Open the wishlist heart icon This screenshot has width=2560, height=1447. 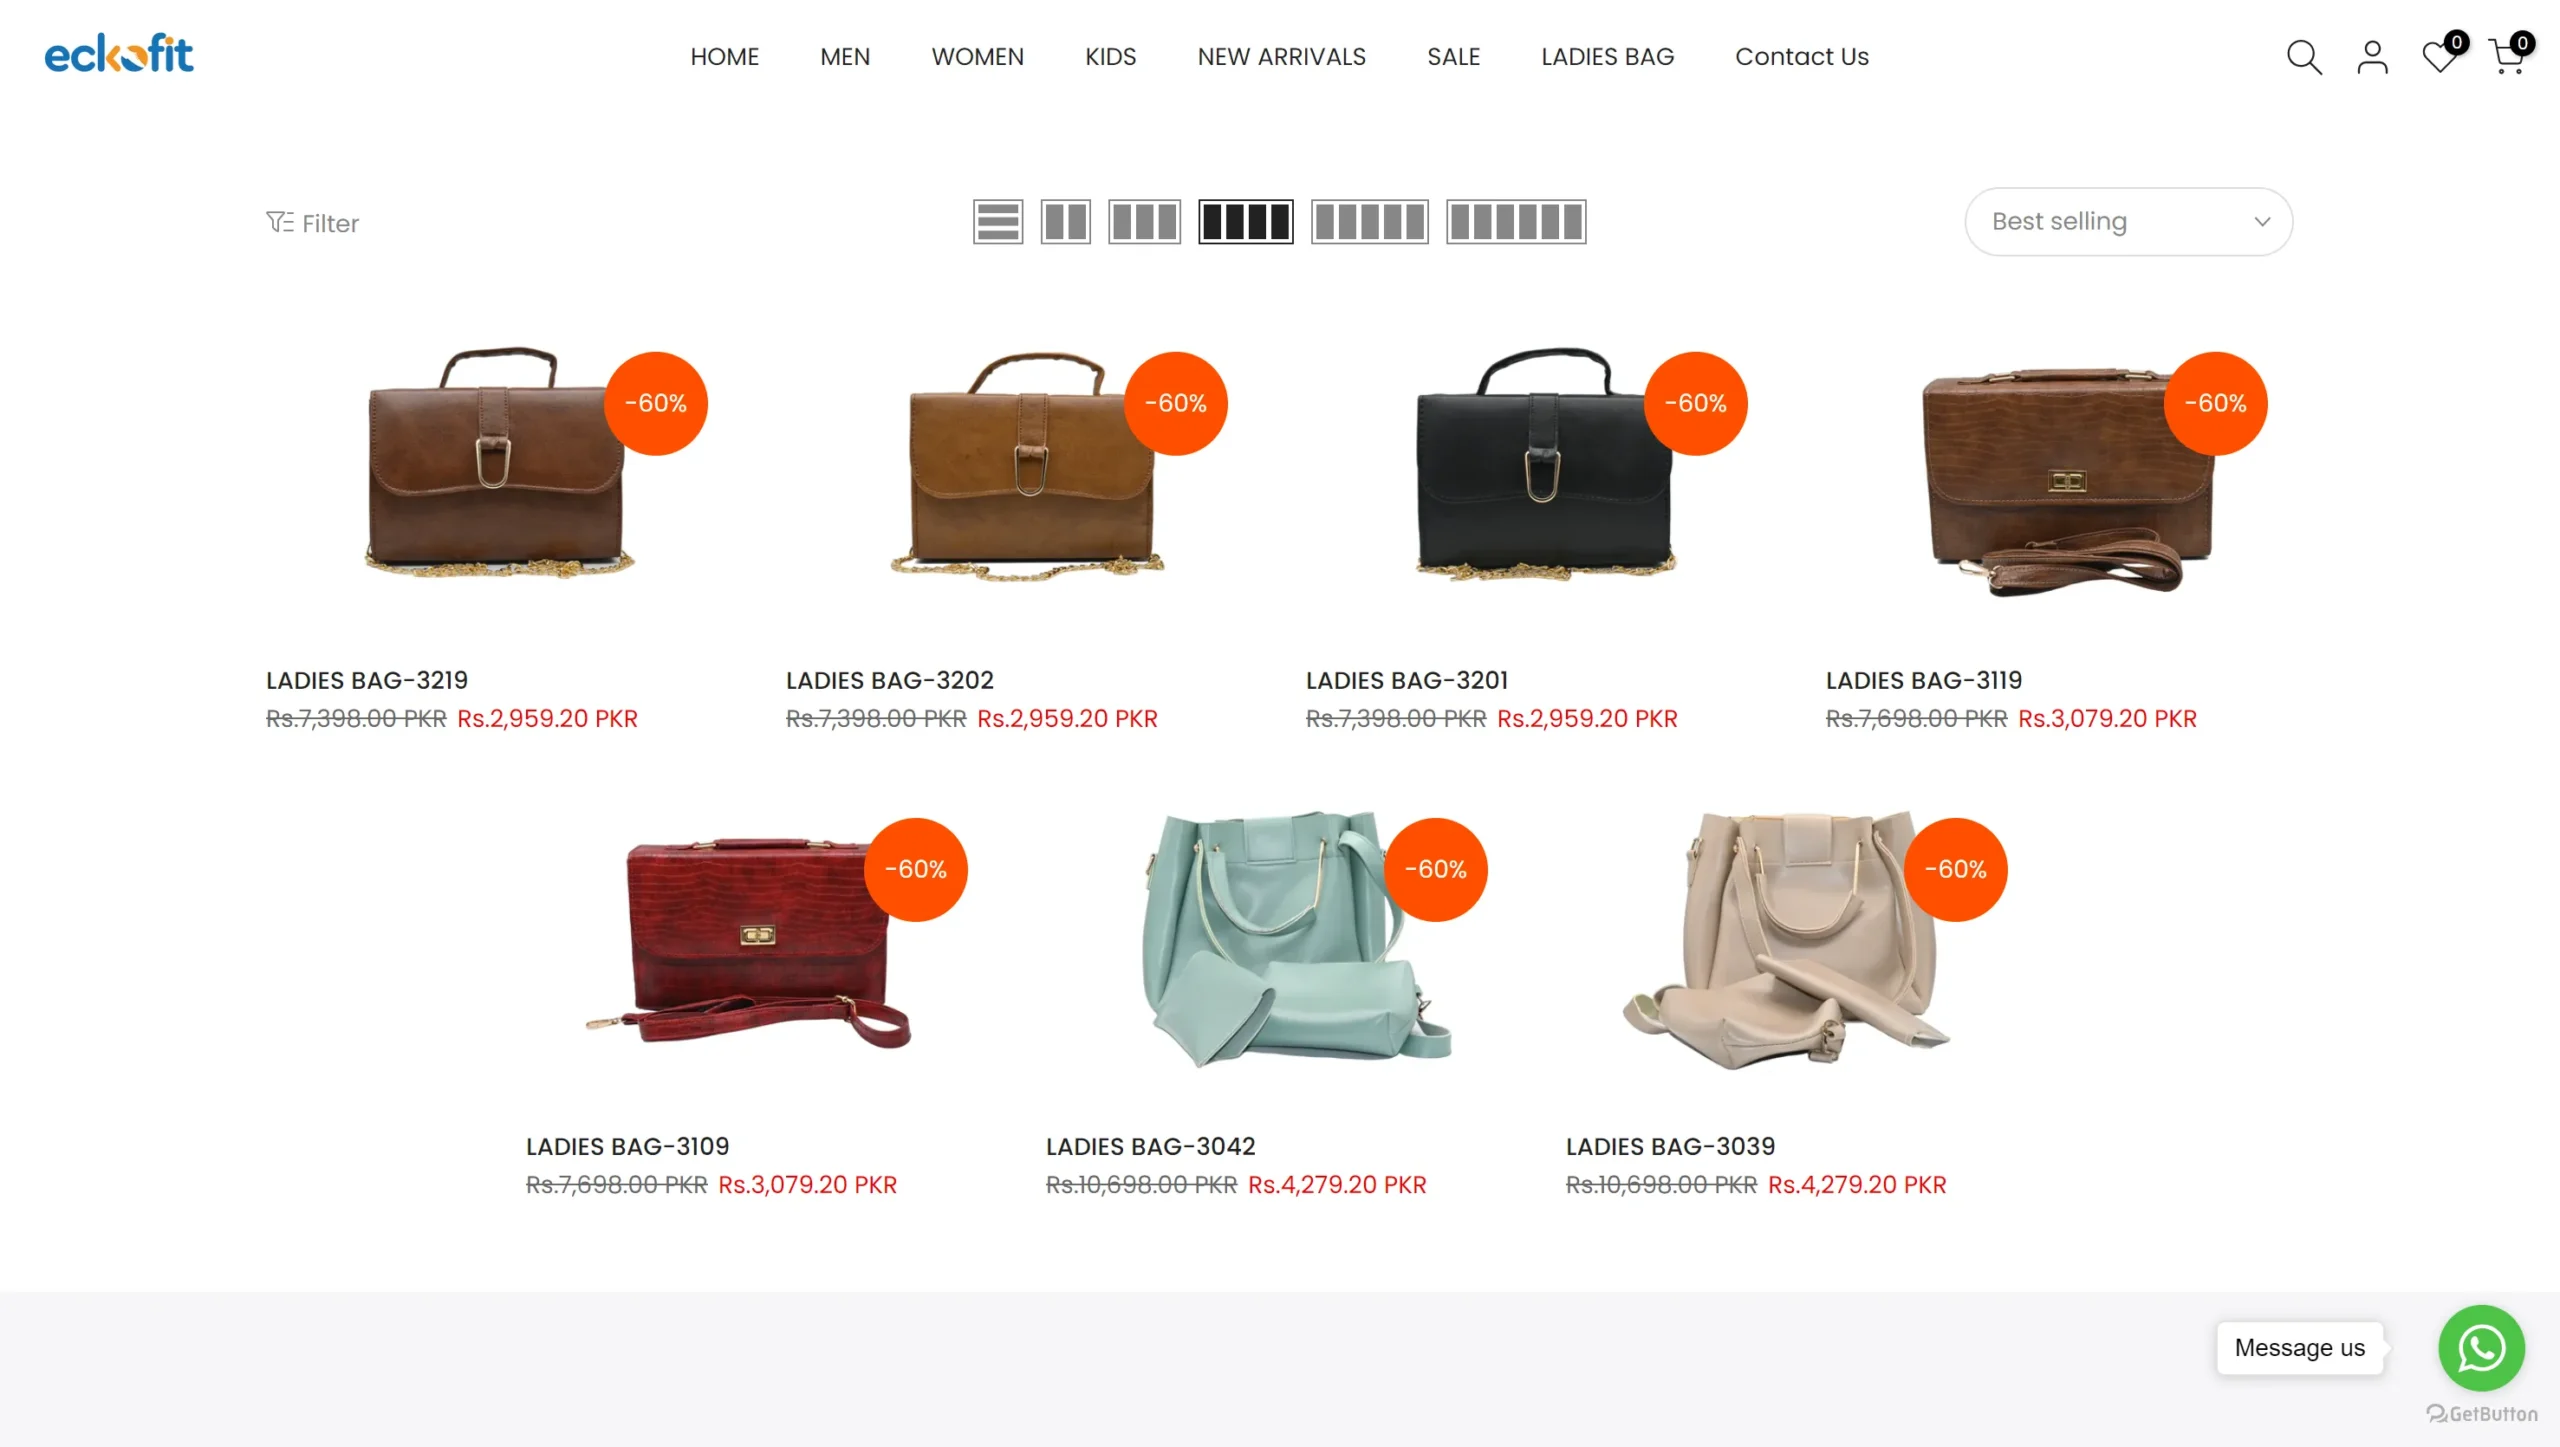click(2441, 56)
